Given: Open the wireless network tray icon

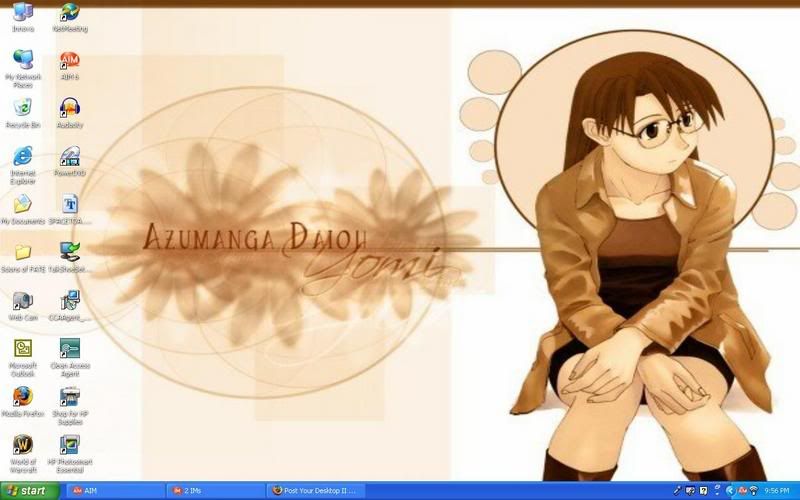Looking at the screenshot, I should [x=754, y=491].
